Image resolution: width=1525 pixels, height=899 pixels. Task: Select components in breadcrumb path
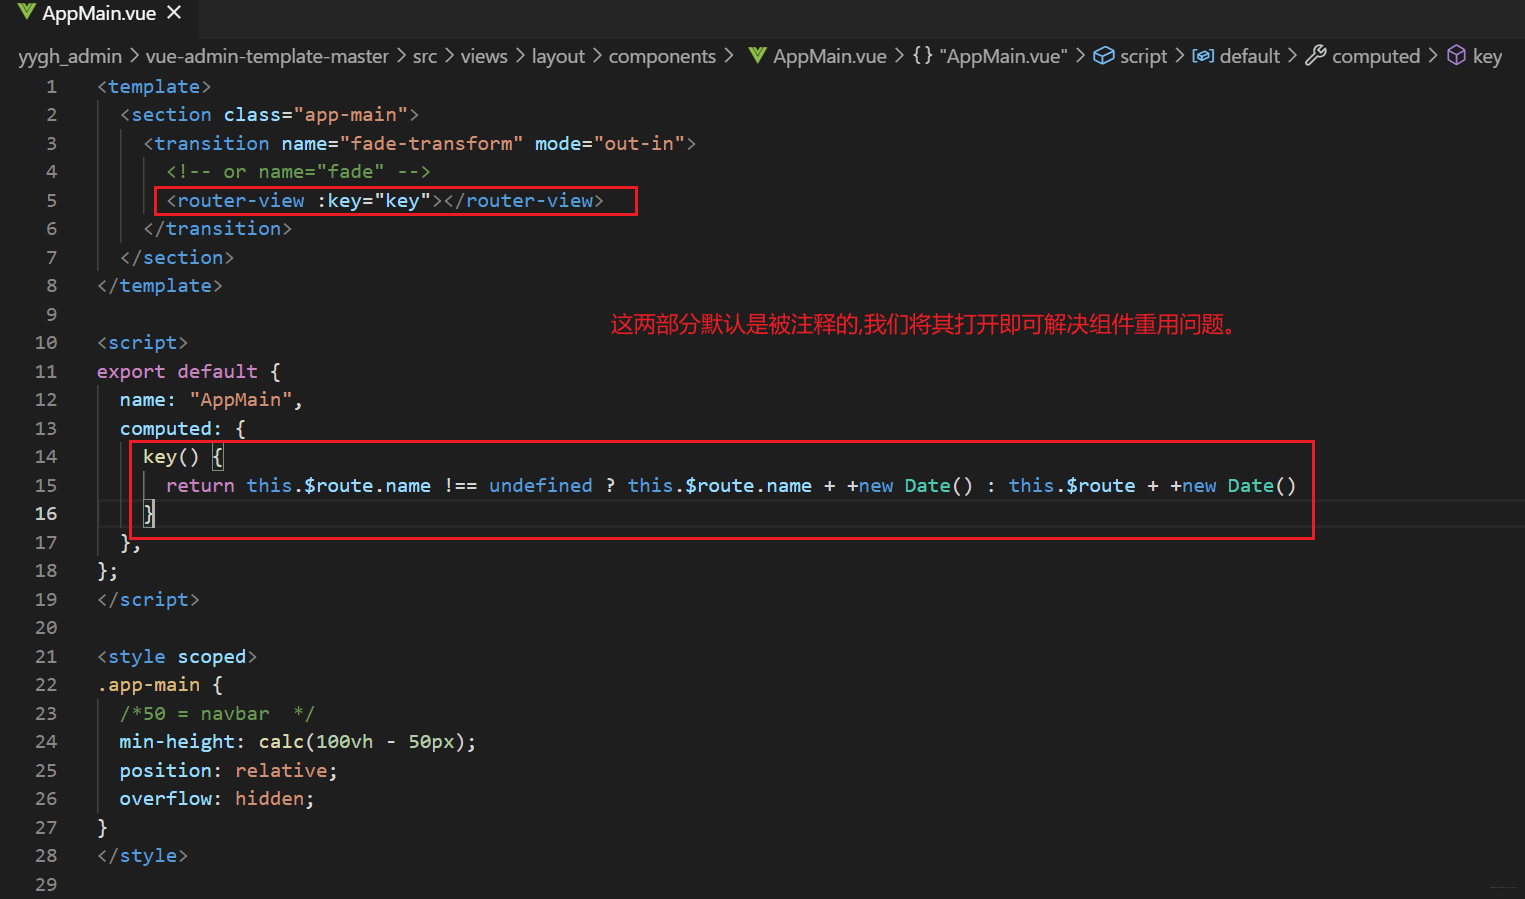pos(662,57)
